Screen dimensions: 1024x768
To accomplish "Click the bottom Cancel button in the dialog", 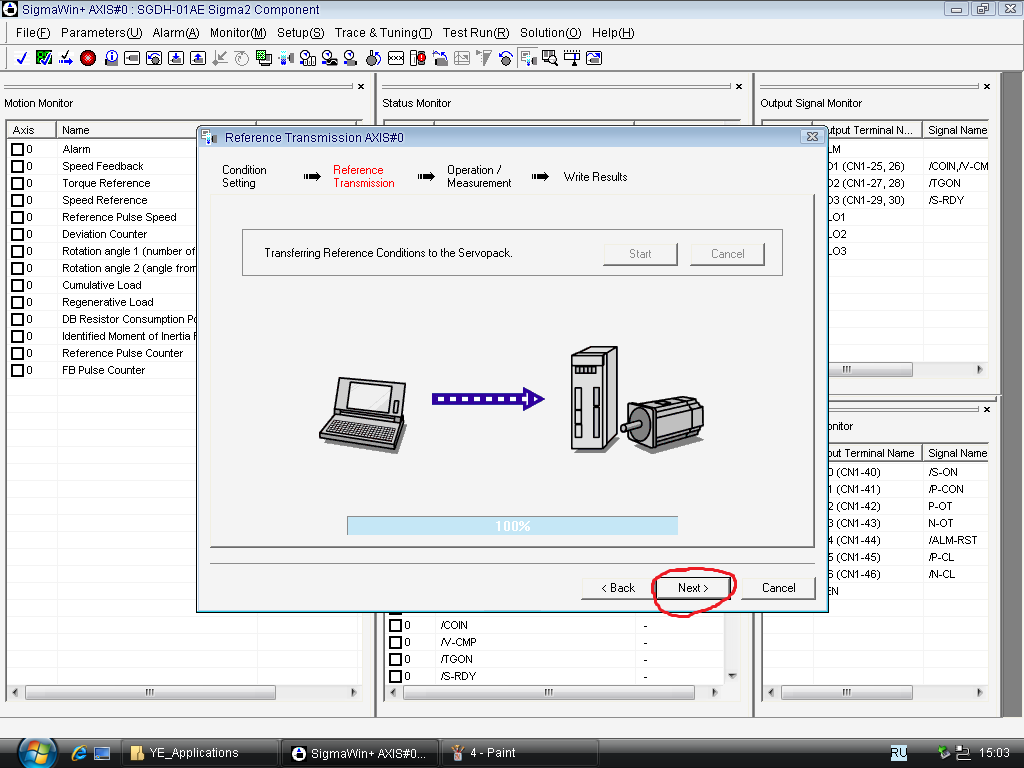I will coord(778,588).
